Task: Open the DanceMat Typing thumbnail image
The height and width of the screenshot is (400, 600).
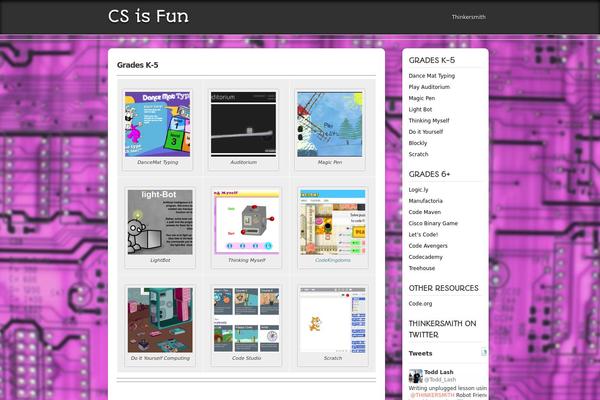Action: pos(157,124)
